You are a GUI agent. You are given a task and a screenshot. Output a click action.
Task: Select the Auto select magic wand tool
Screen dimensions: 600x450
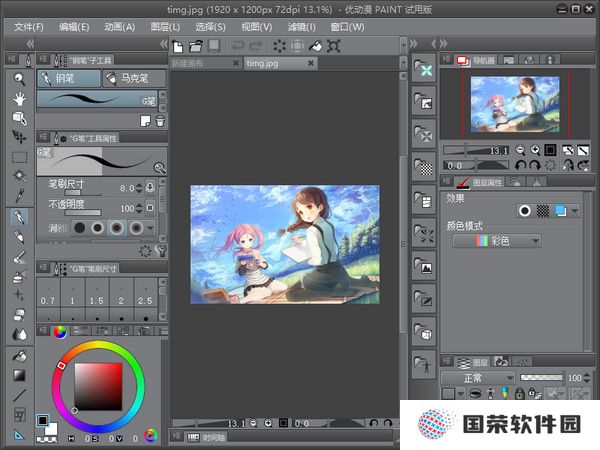(19, 176)
